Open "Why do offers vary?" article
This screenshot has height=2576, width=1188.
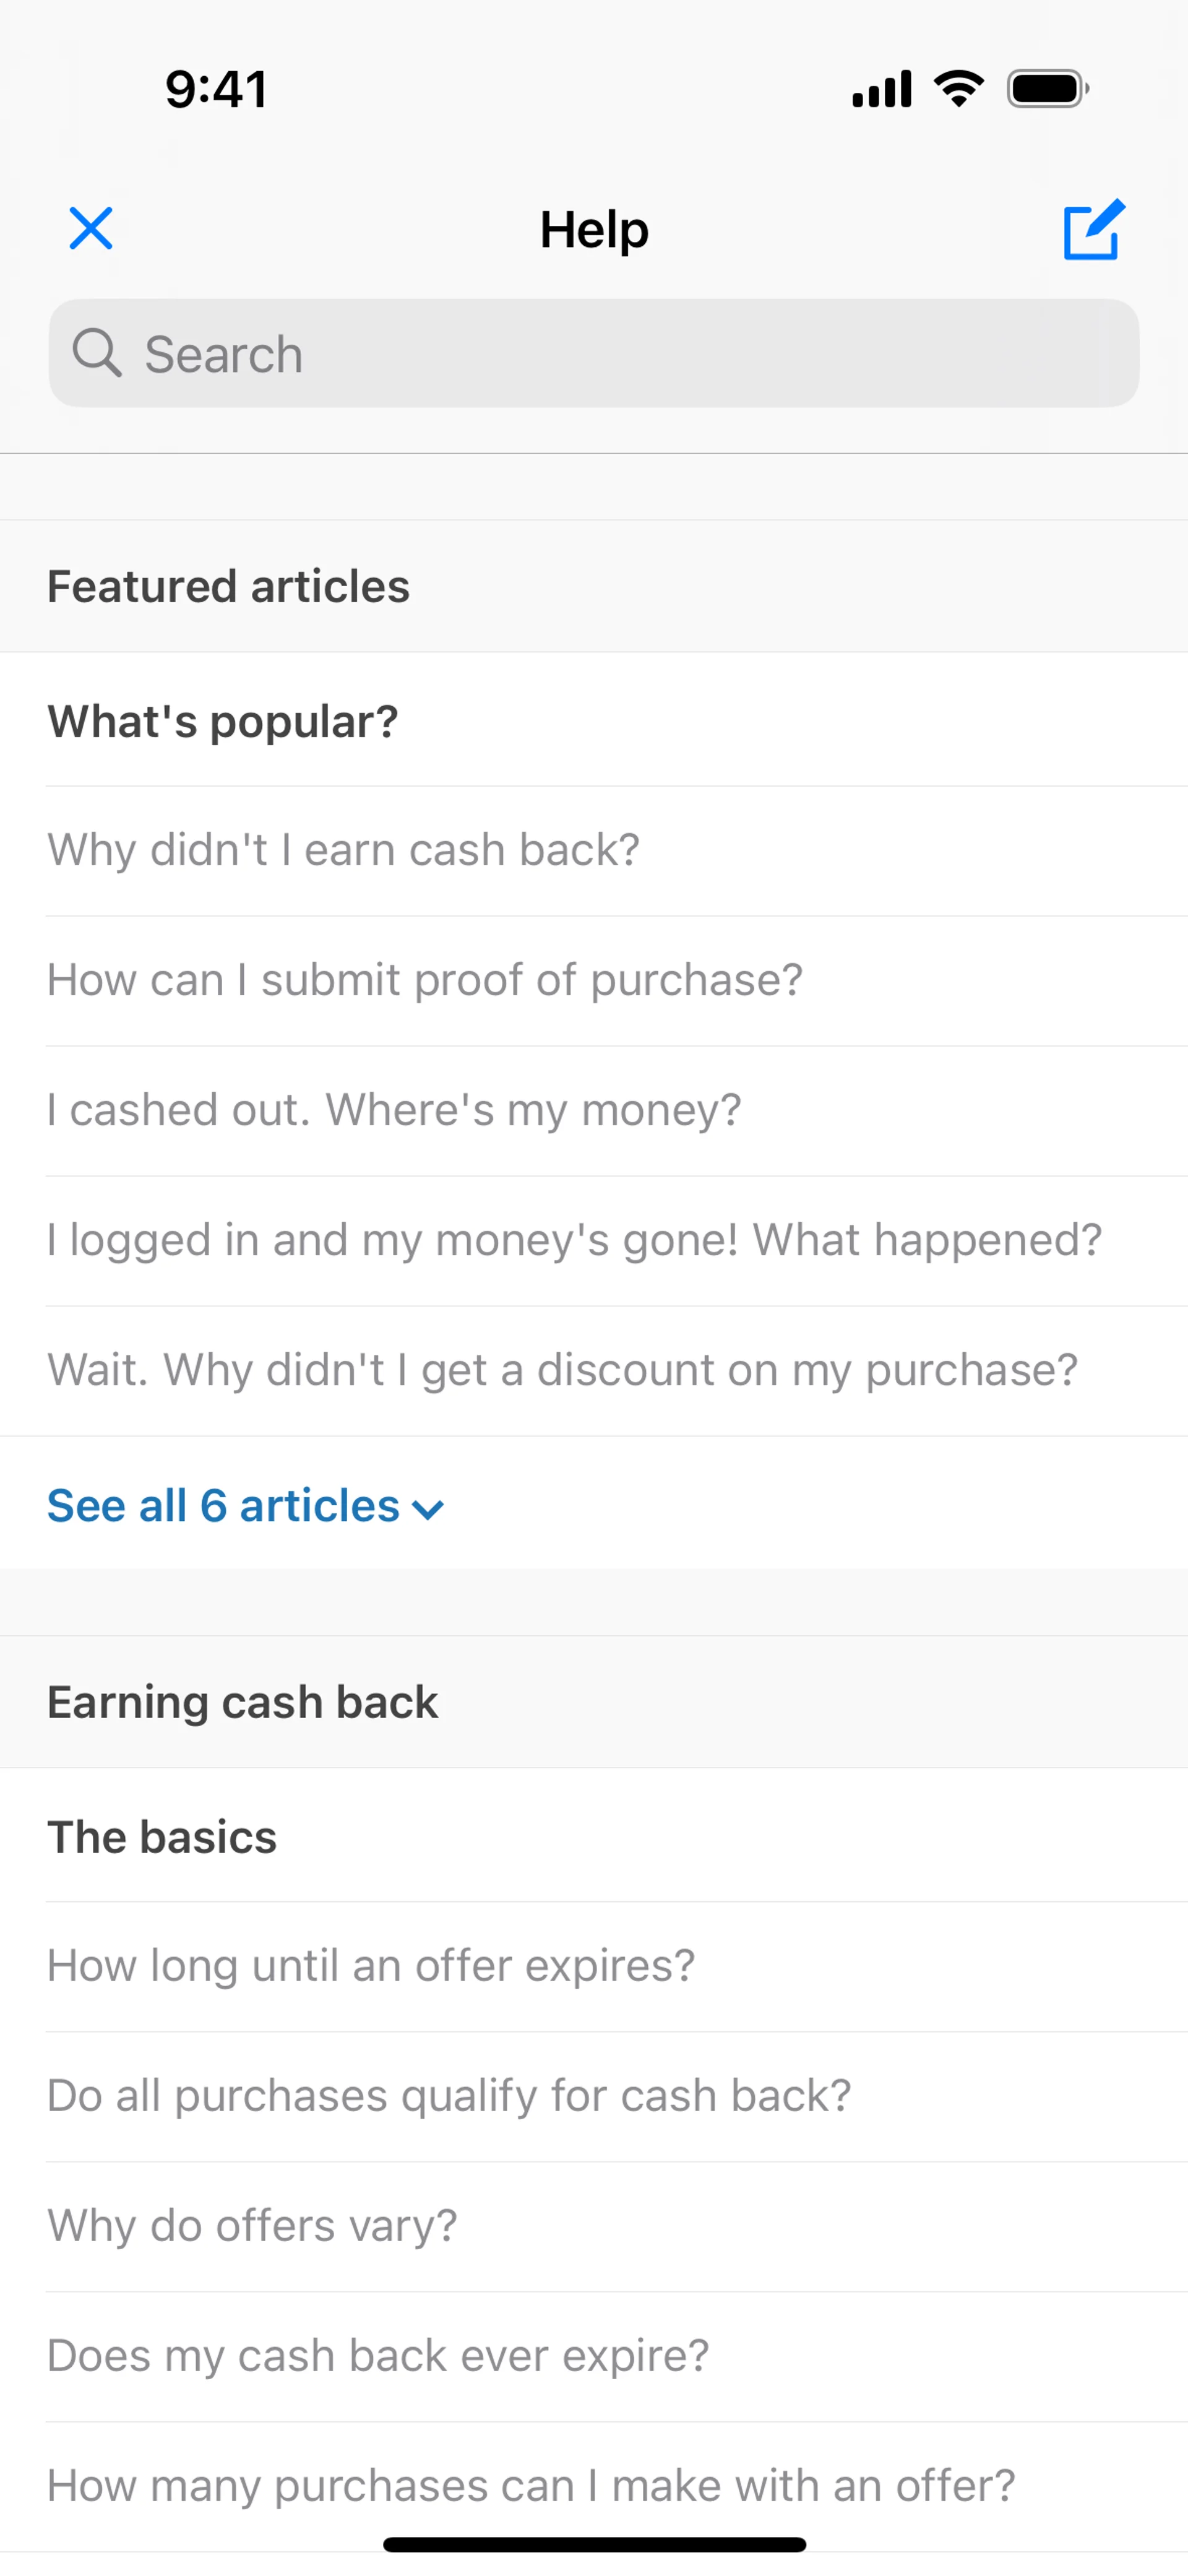pos(252,2226)
